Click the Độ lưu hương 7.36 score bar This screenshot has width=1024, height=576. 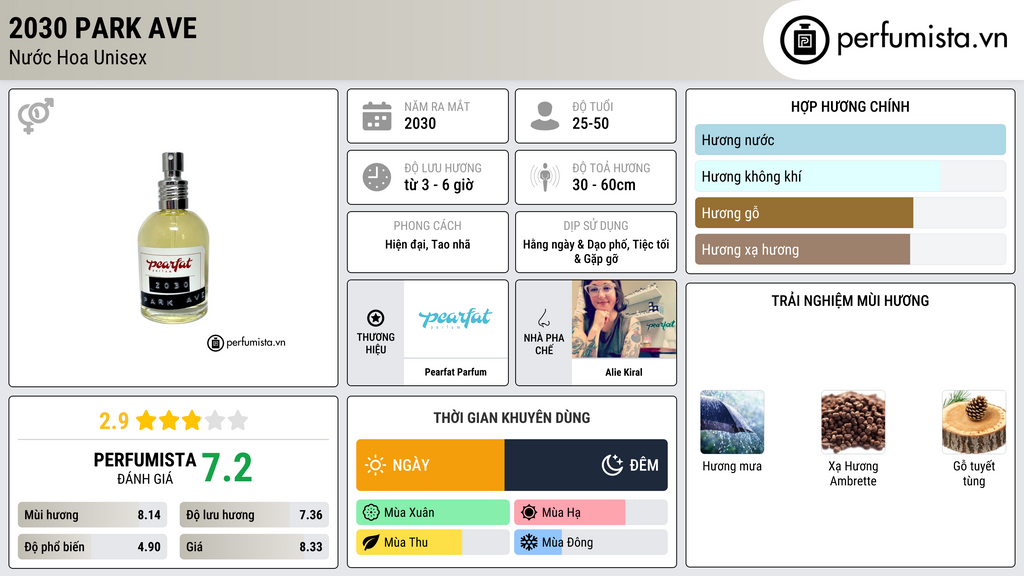(x=254, y=515)
